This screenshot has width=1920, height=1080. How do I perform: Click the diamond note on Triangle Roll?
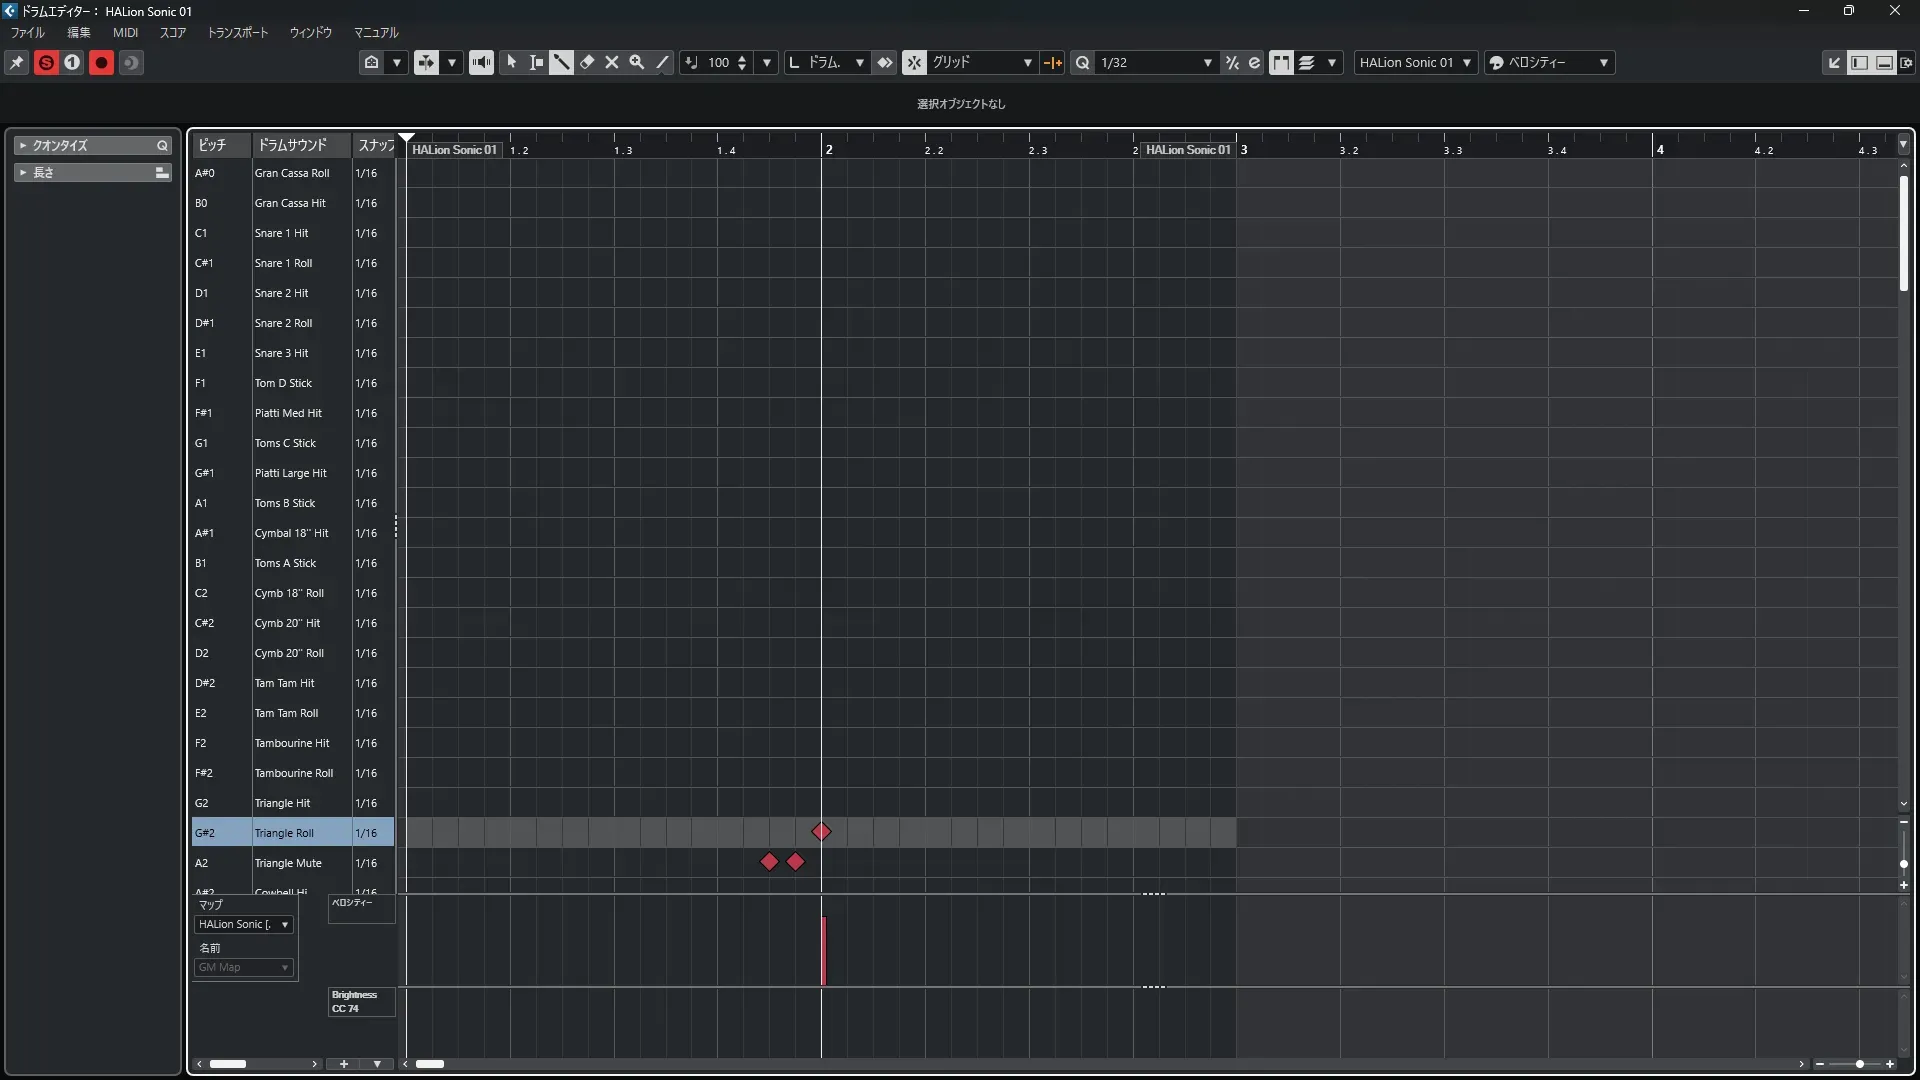(x=821, y=832)
